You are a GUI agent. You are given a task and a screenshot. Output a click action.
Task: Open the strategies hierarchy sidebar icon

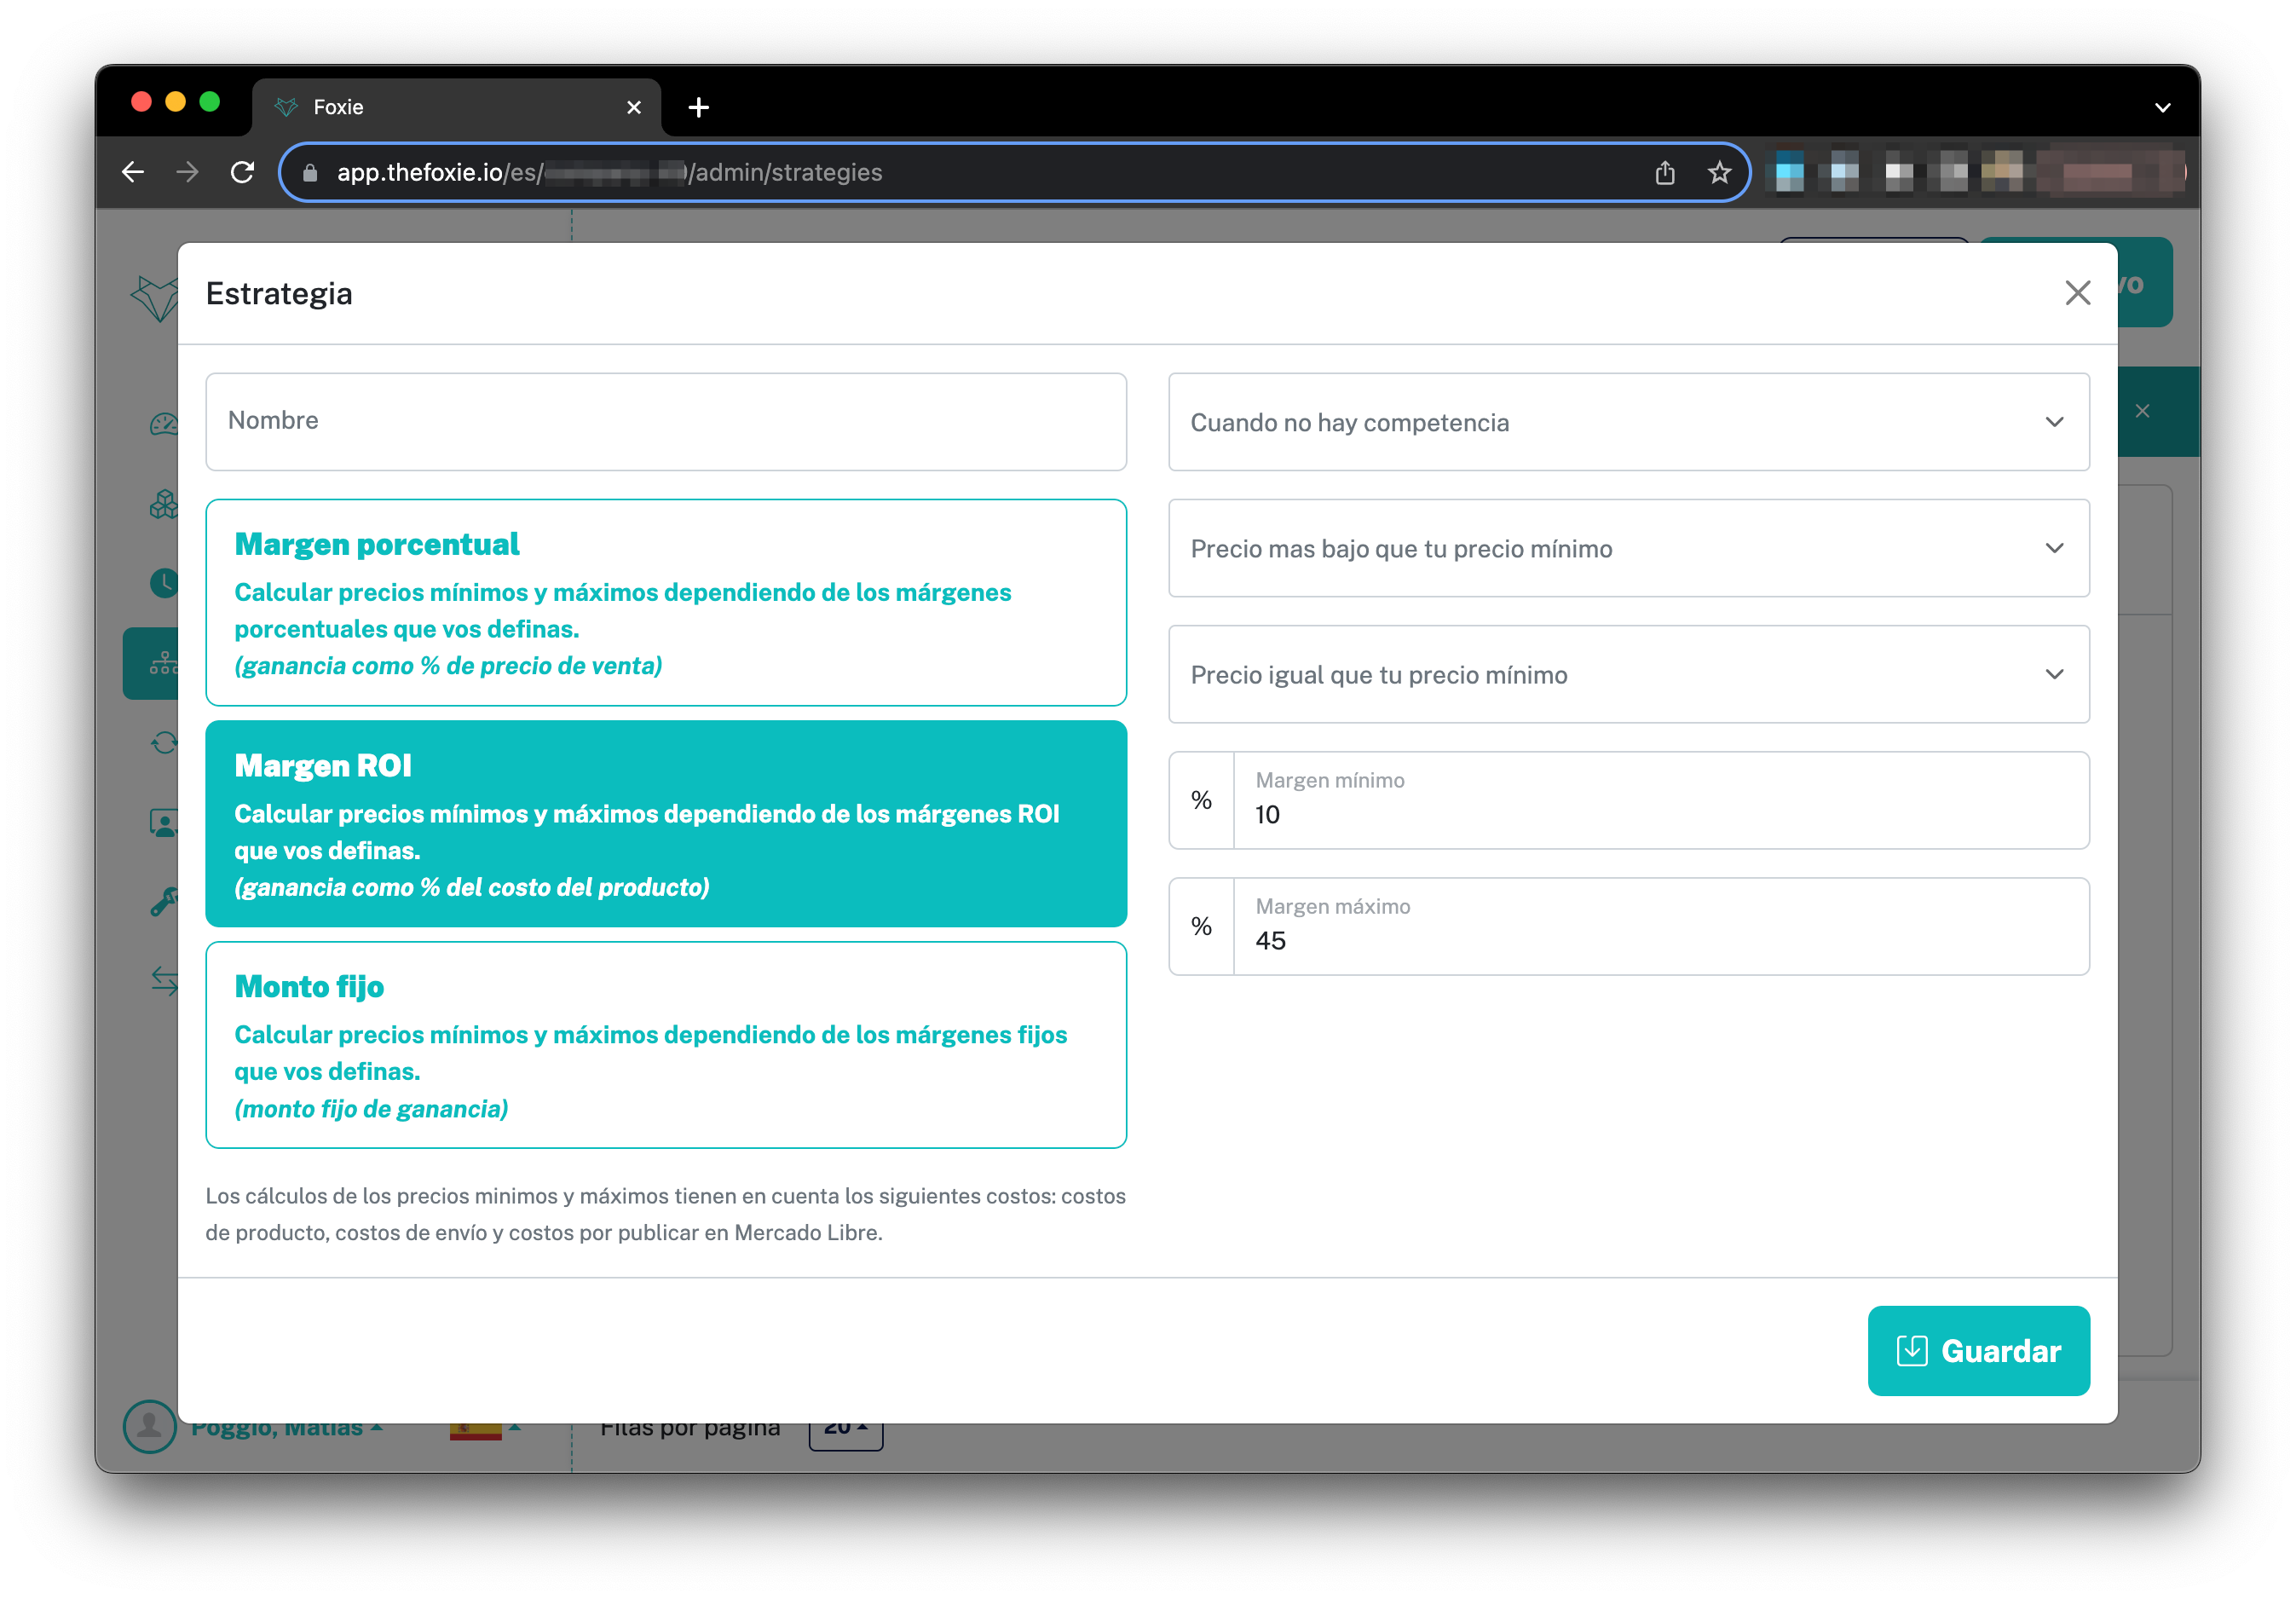(151, 663)
